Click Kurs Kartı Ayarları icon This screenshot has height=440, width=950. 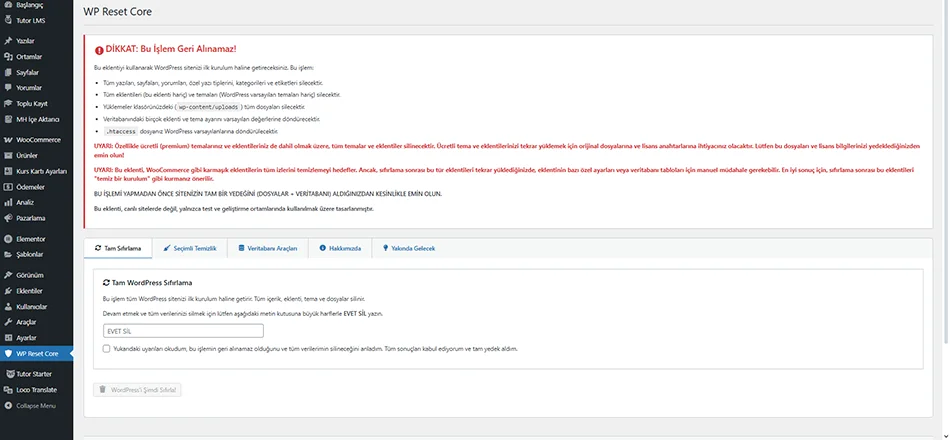click(x=8, y=172)
